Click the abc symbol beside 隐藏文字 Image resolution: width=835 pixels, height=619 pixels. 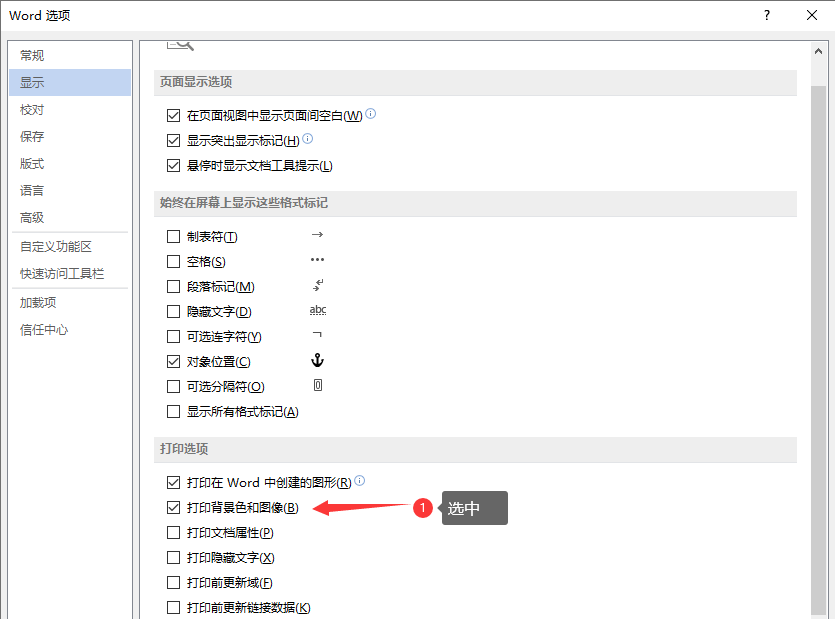318,310
